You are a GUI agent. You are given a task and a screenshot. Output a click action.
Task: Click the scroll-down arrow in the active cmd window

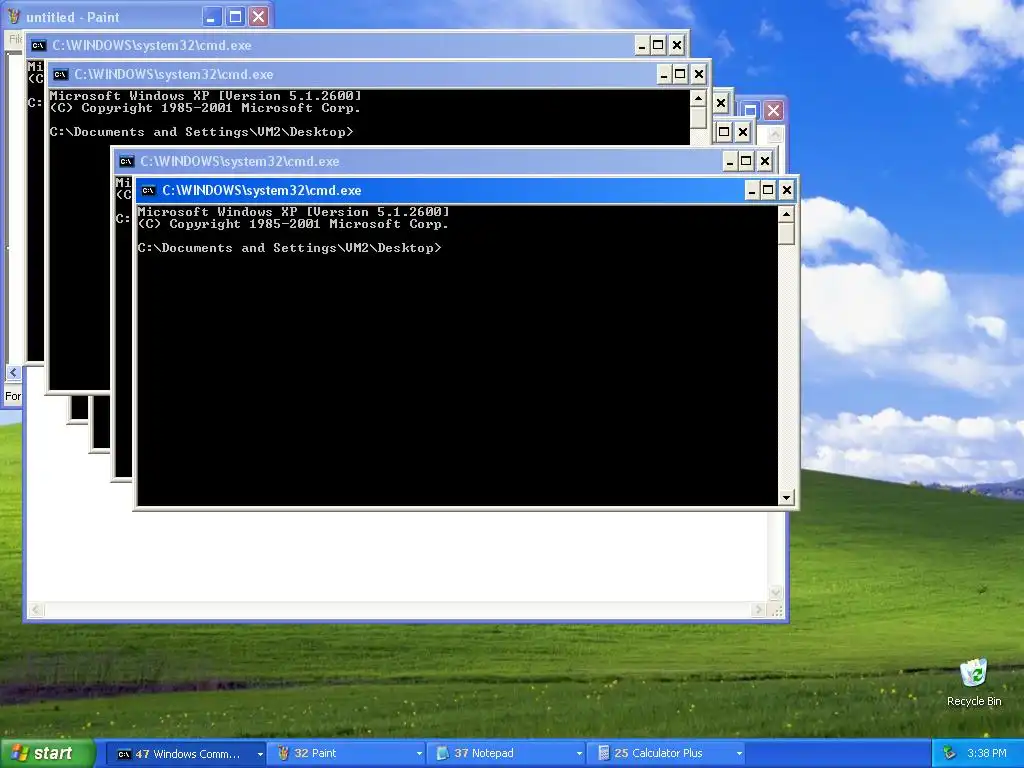[786, 498]
